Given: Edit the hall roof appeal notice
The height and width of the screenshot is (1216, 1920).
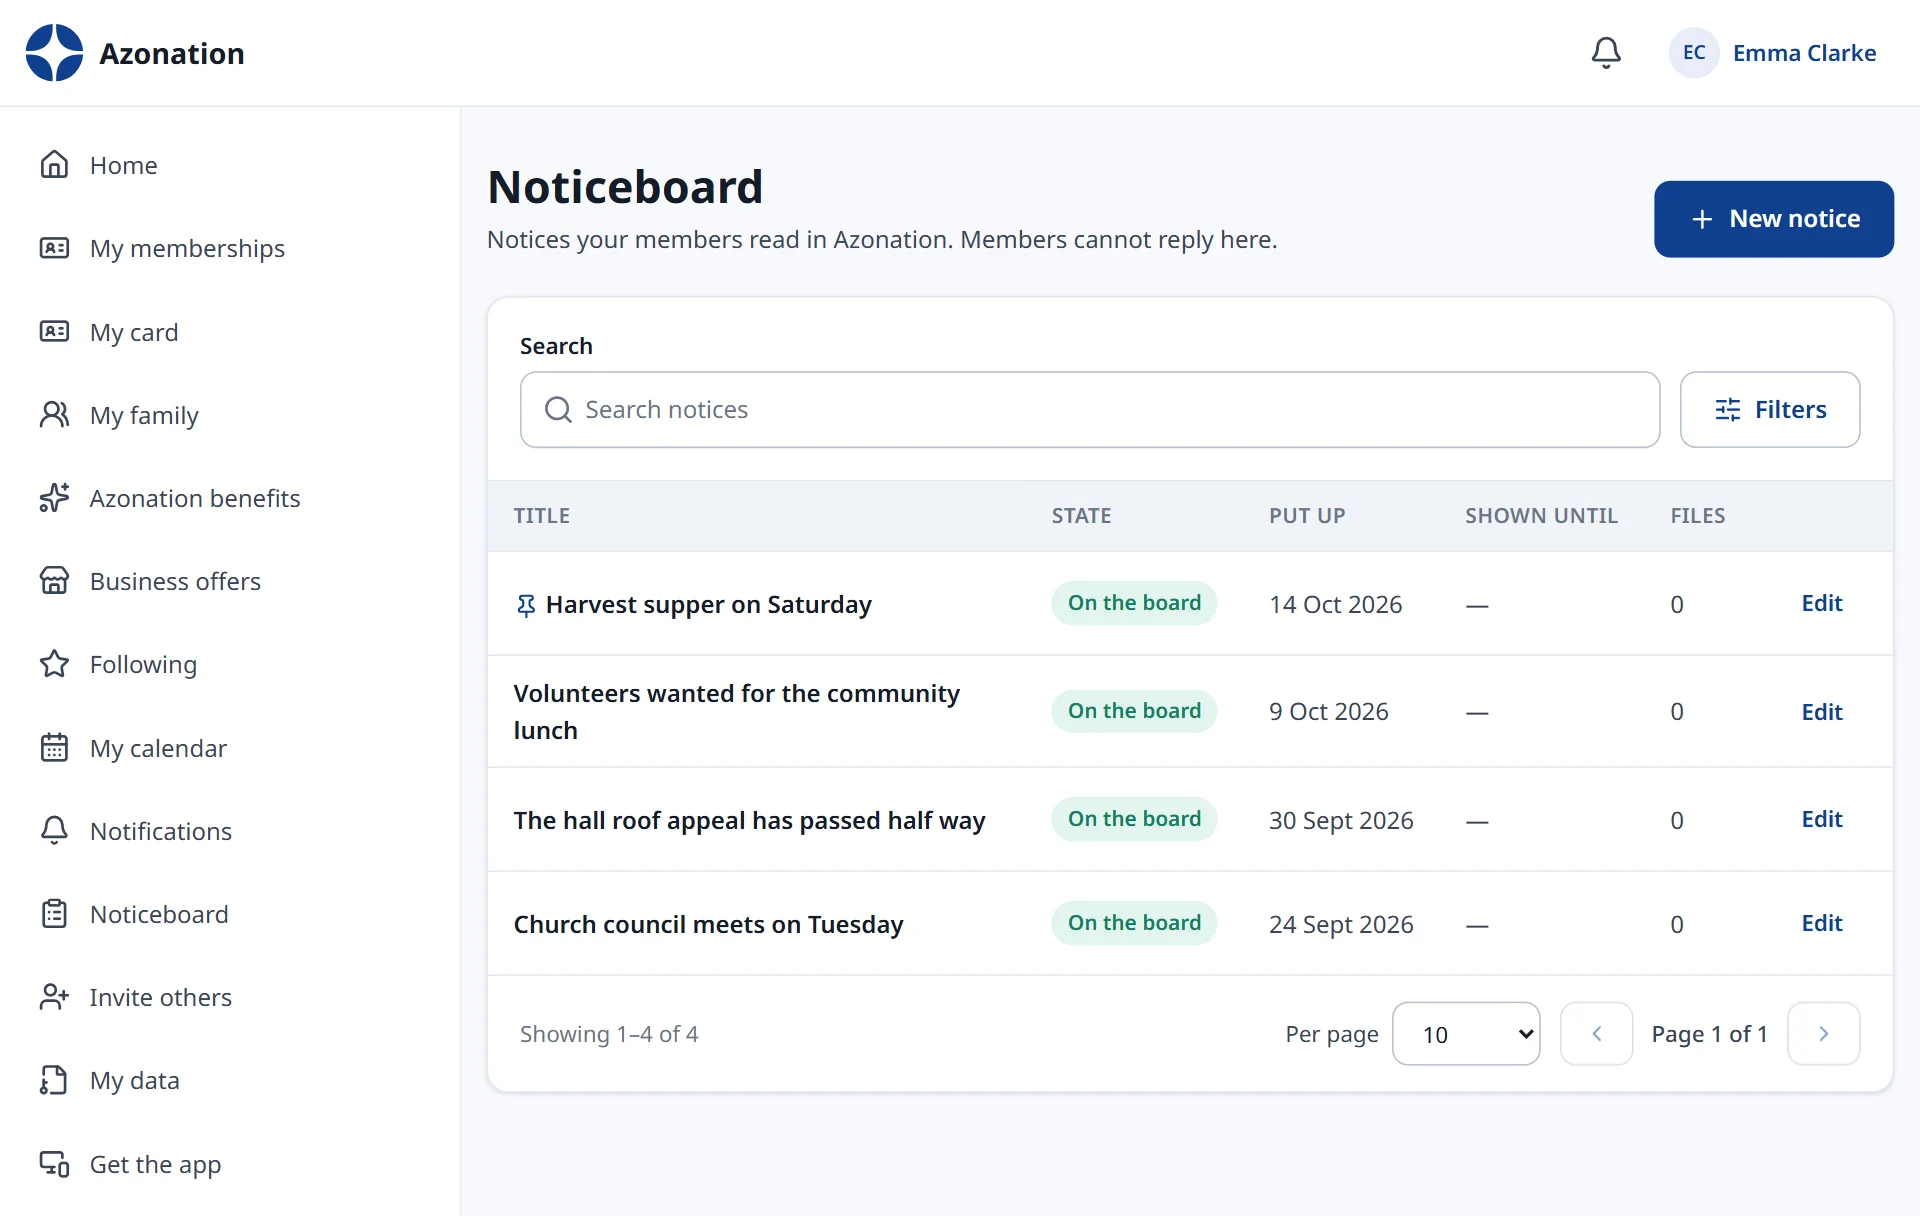Looking at the screenshot, I should point(1822,819).
